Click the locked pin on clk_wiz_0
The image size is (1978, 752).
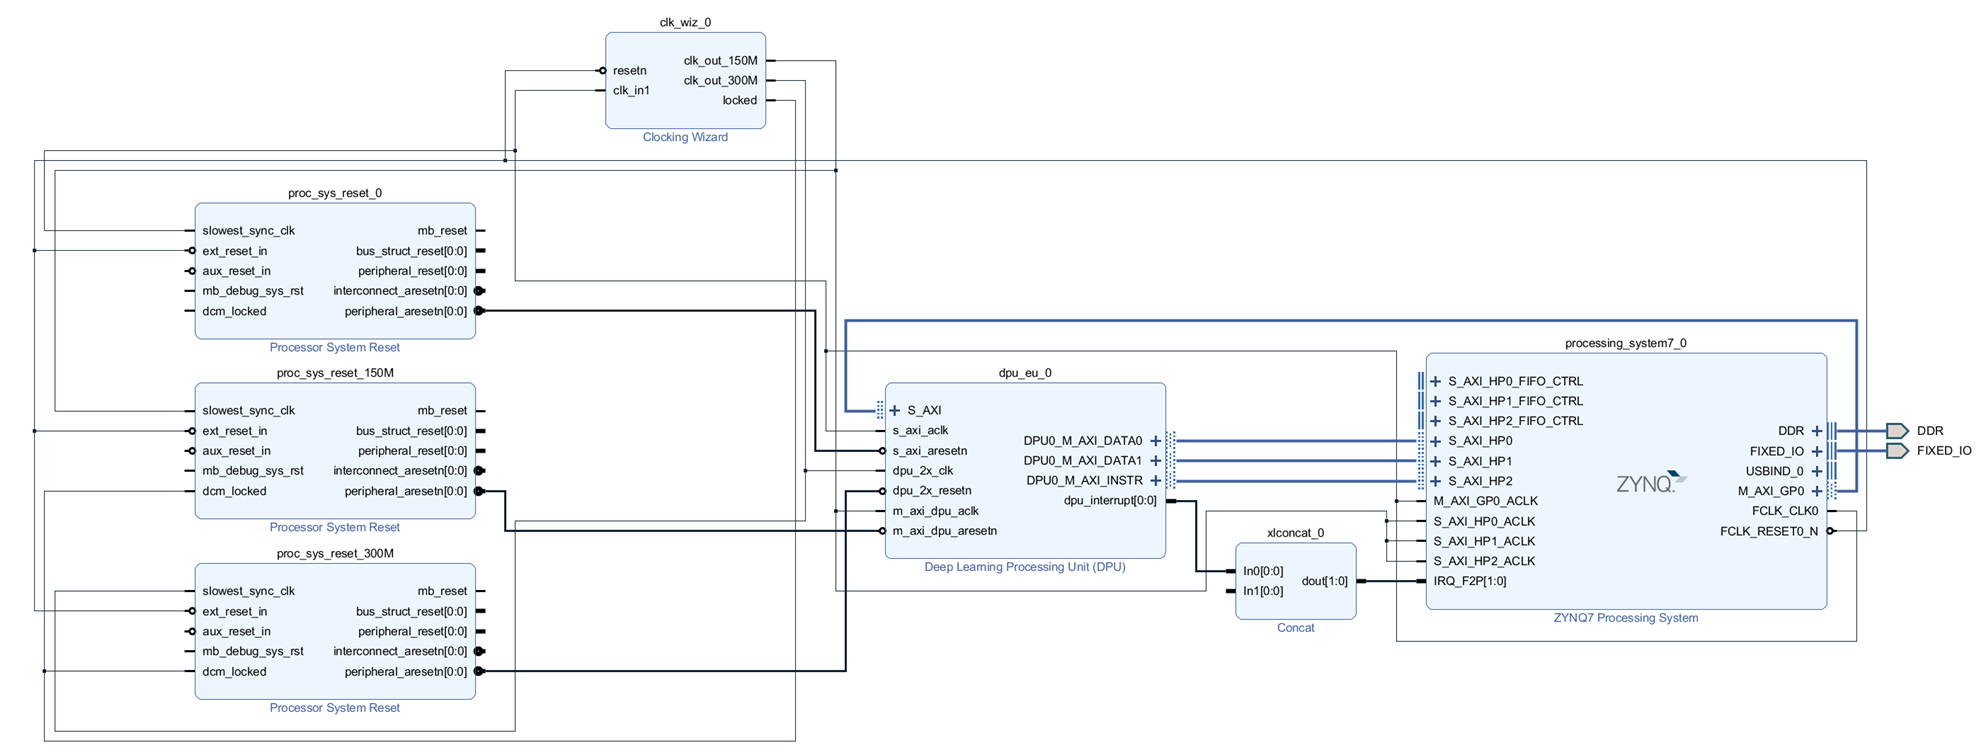coord(740,101)
